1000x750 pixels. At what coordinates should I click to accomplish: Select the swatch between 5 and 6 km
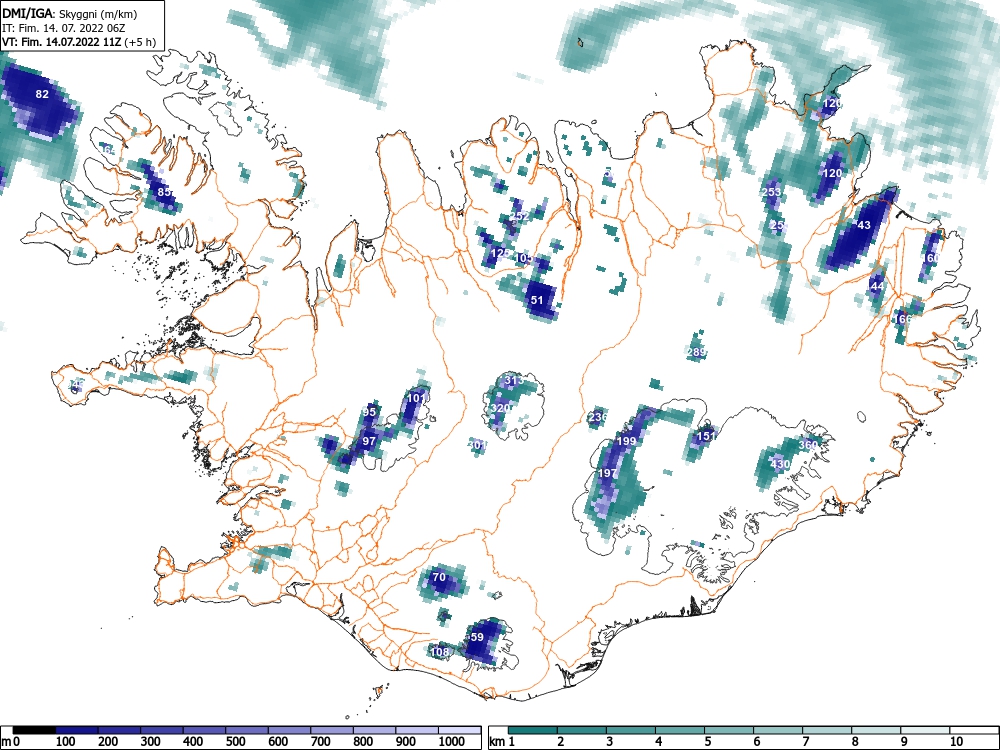click(729, 730)
